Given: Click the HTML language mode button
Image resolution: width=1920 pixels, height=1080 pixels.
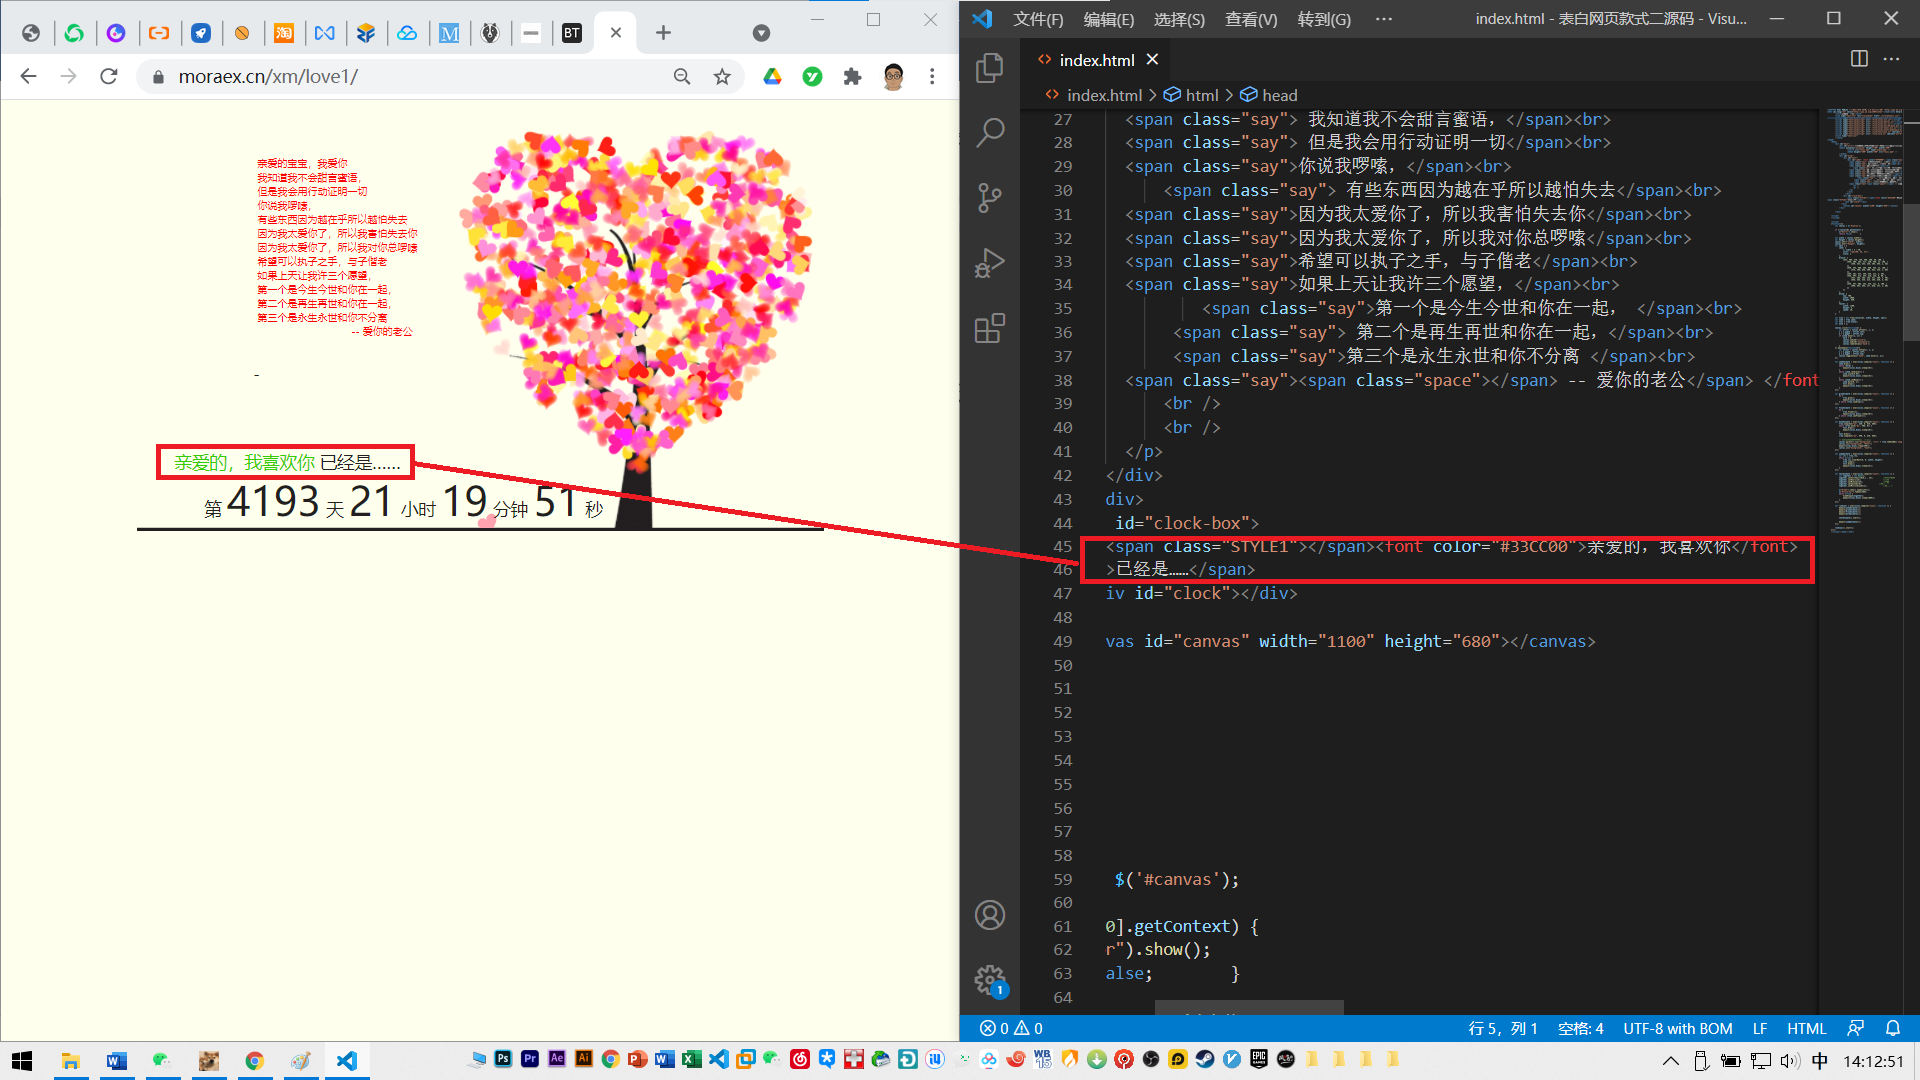Looking at the screenshot, I should (1806, 1028).
